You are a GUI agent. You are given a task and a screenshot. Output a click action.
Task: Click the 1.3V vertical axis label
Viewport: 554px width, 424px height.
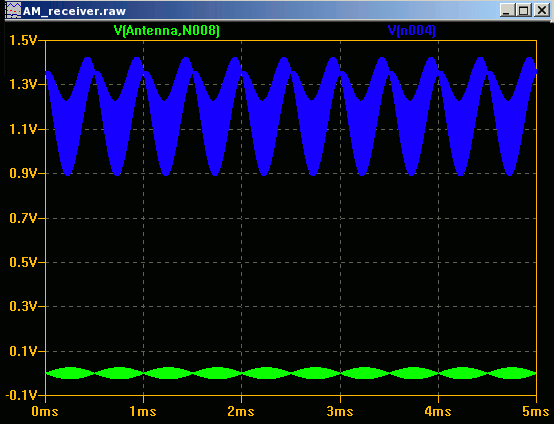pos(23,85)
